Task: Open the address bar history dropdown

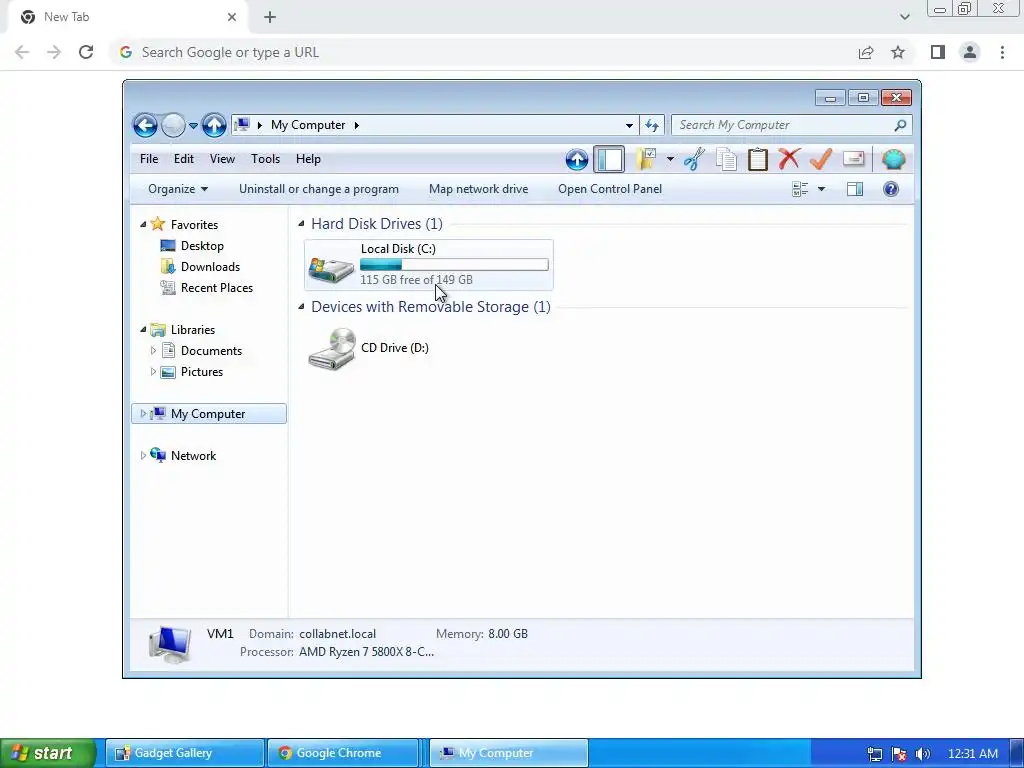Action: tap(629, 125)
